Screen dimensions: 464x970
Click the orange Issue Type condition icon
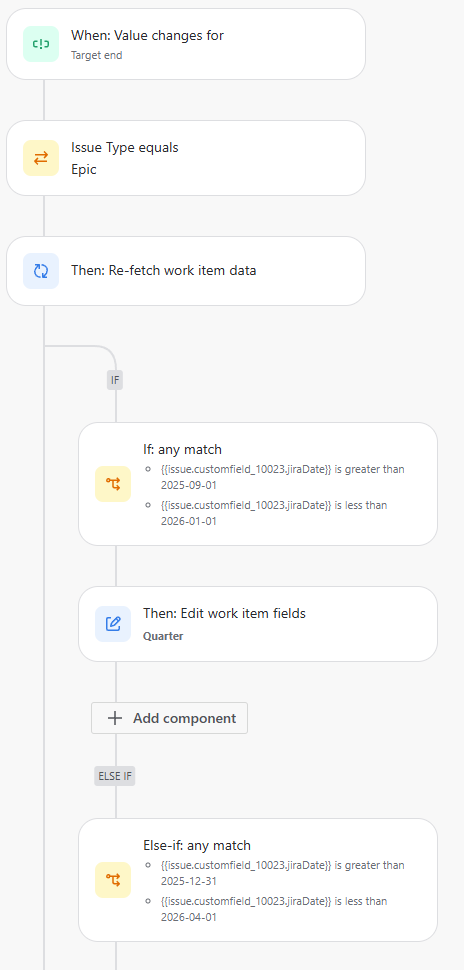pos(41,158)
